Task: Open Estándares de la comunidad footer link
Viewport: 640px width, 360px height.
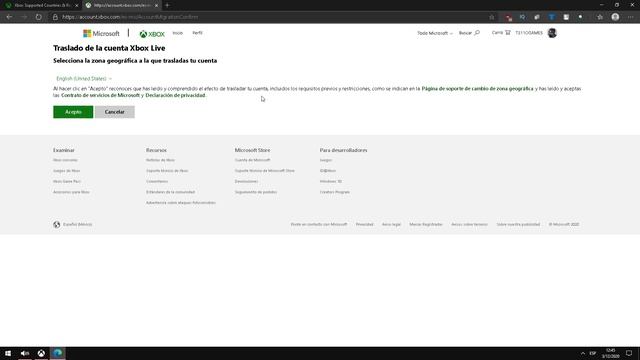Action: (171, 192)
